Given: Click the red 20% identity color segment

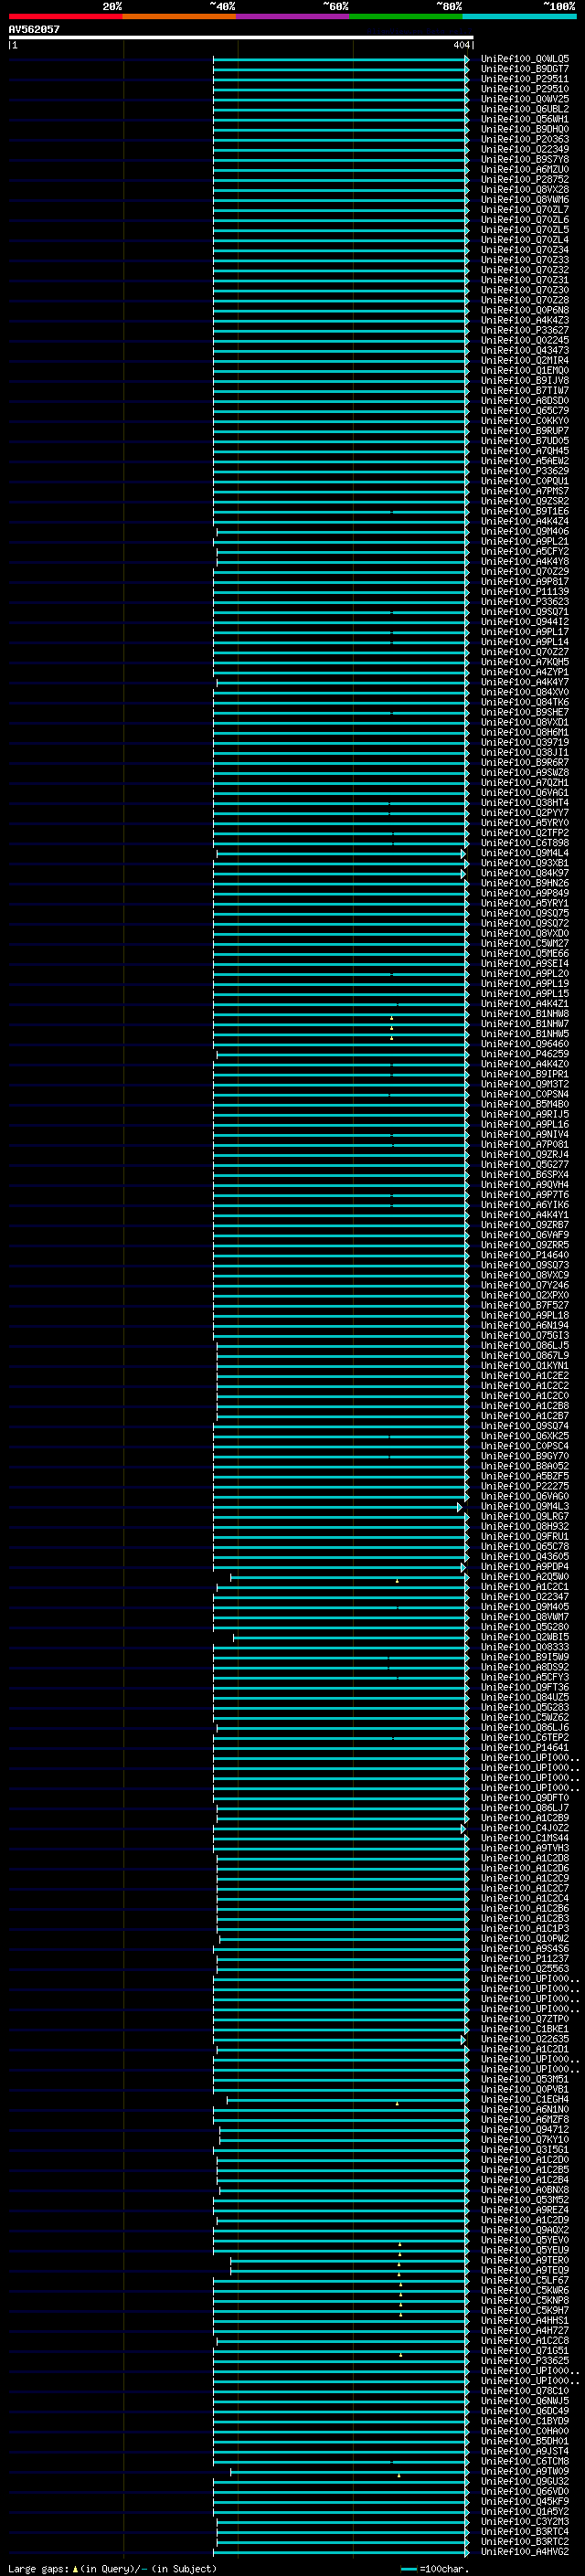Looking at the screenshot, I should (65, 16).
